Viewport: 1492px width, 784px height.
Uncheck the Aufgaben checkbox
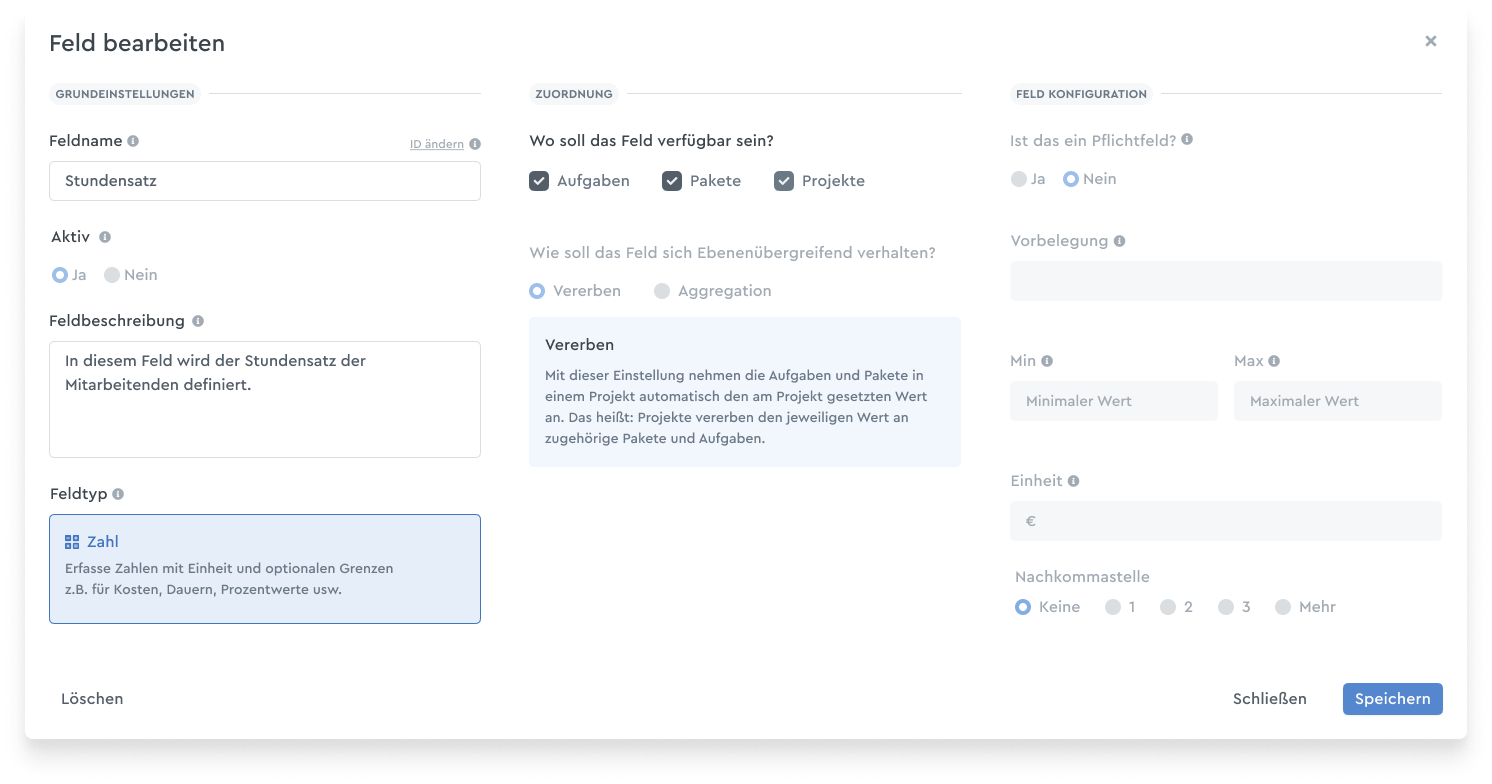(x=539, y=181)
